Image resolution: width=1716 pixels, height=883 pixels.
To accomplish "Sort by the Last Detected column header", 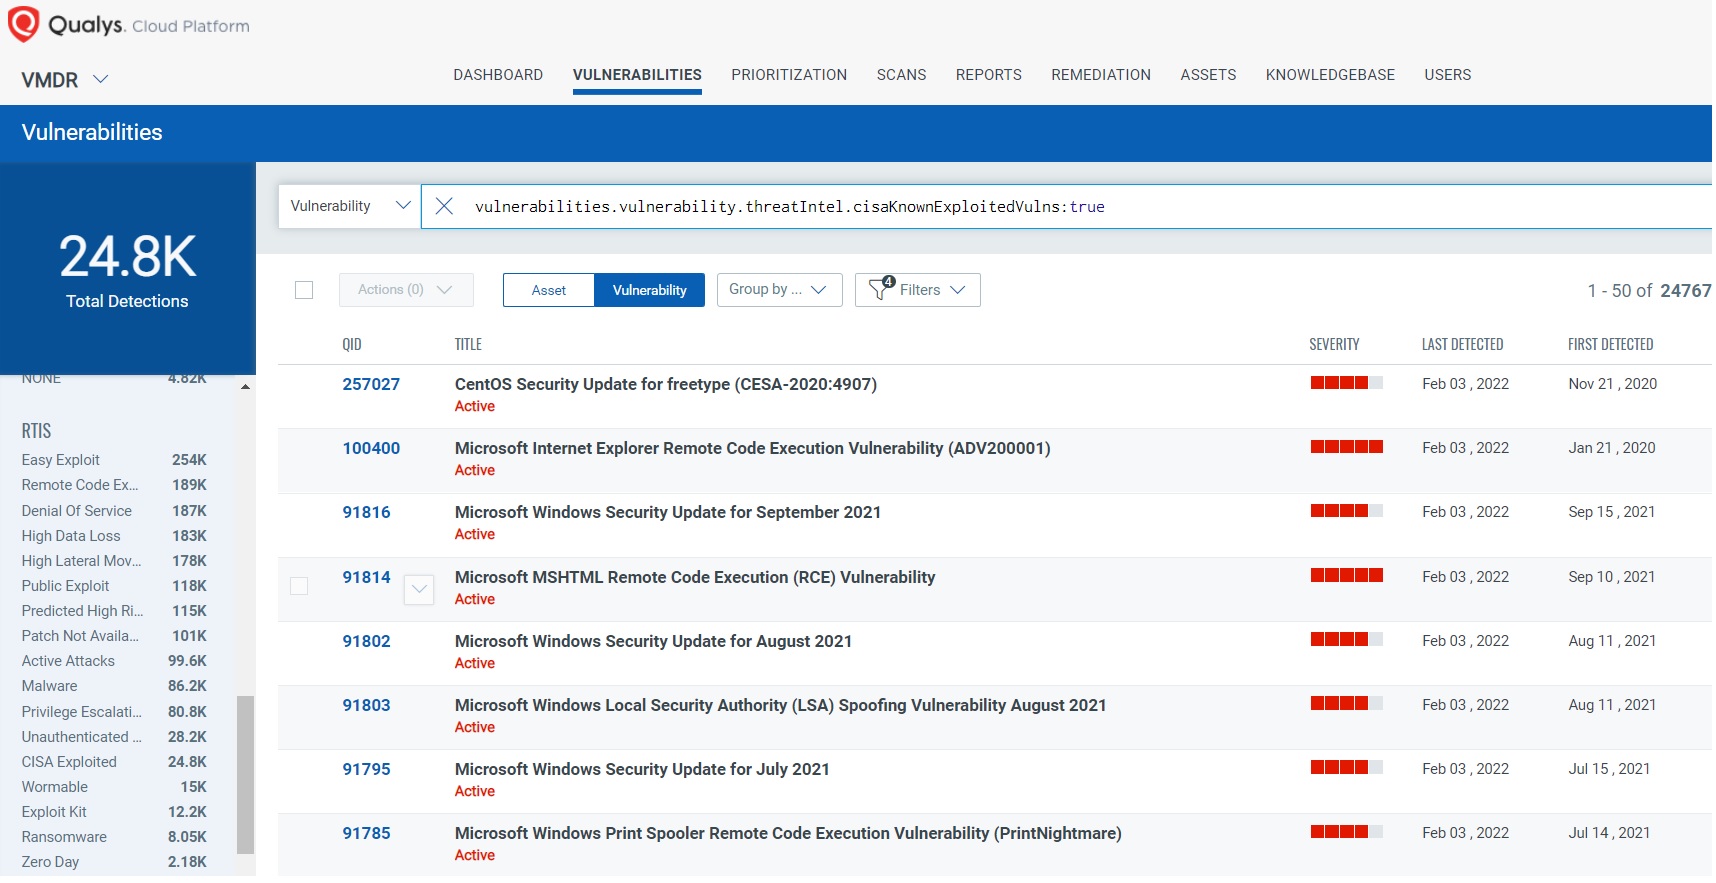I will (x=1462, y=344).
